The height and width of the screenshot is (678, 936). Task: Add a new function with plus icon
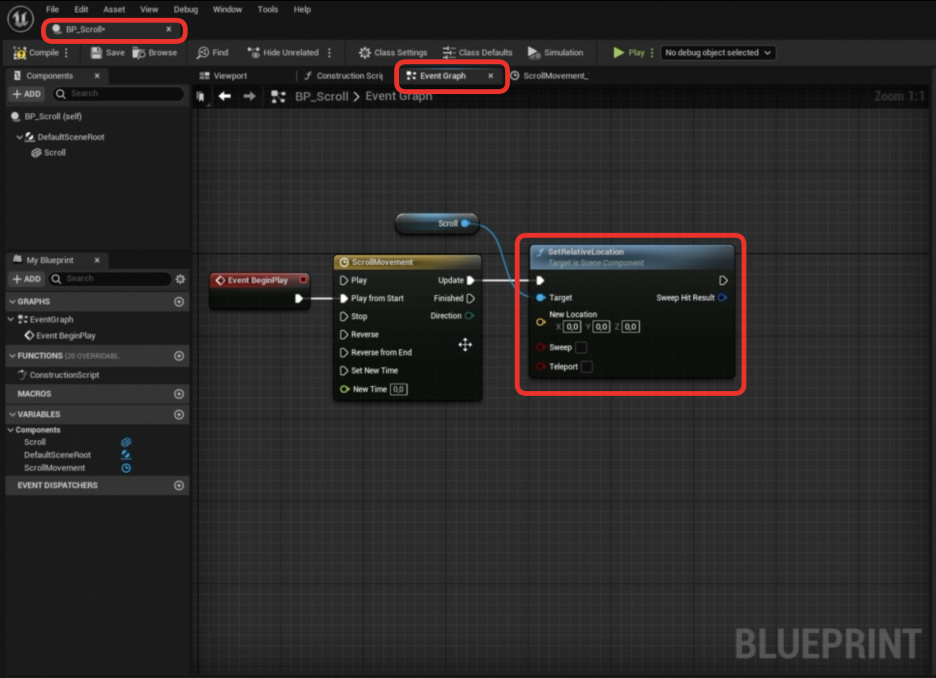pos(178,356)
